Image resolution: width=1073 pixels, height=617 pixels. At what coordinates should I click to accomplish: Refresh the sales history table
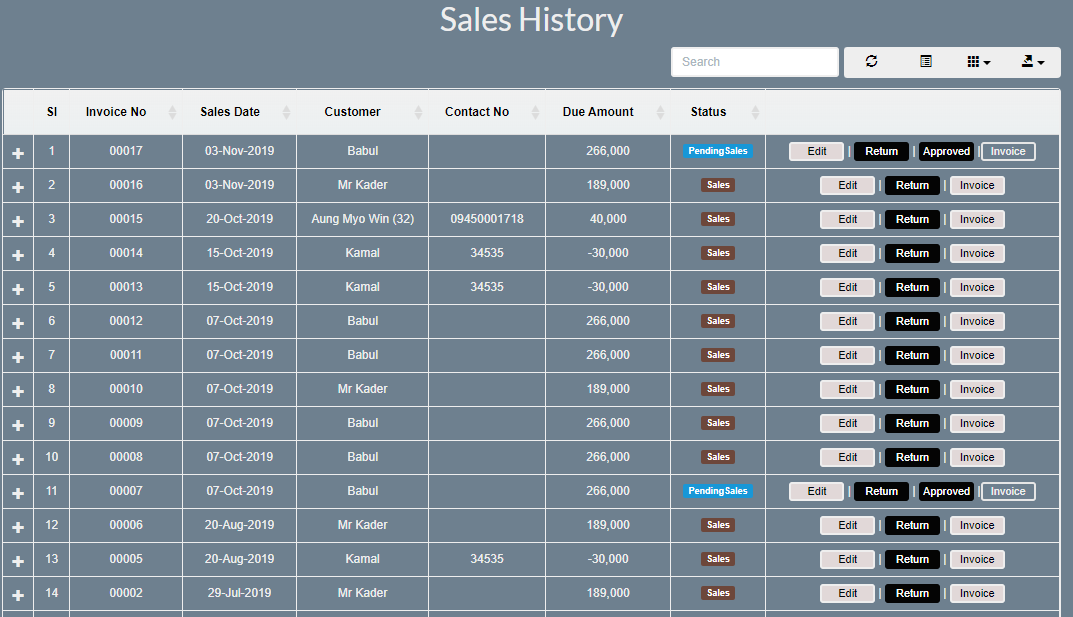pyautogui.click(x=871, y=61)
